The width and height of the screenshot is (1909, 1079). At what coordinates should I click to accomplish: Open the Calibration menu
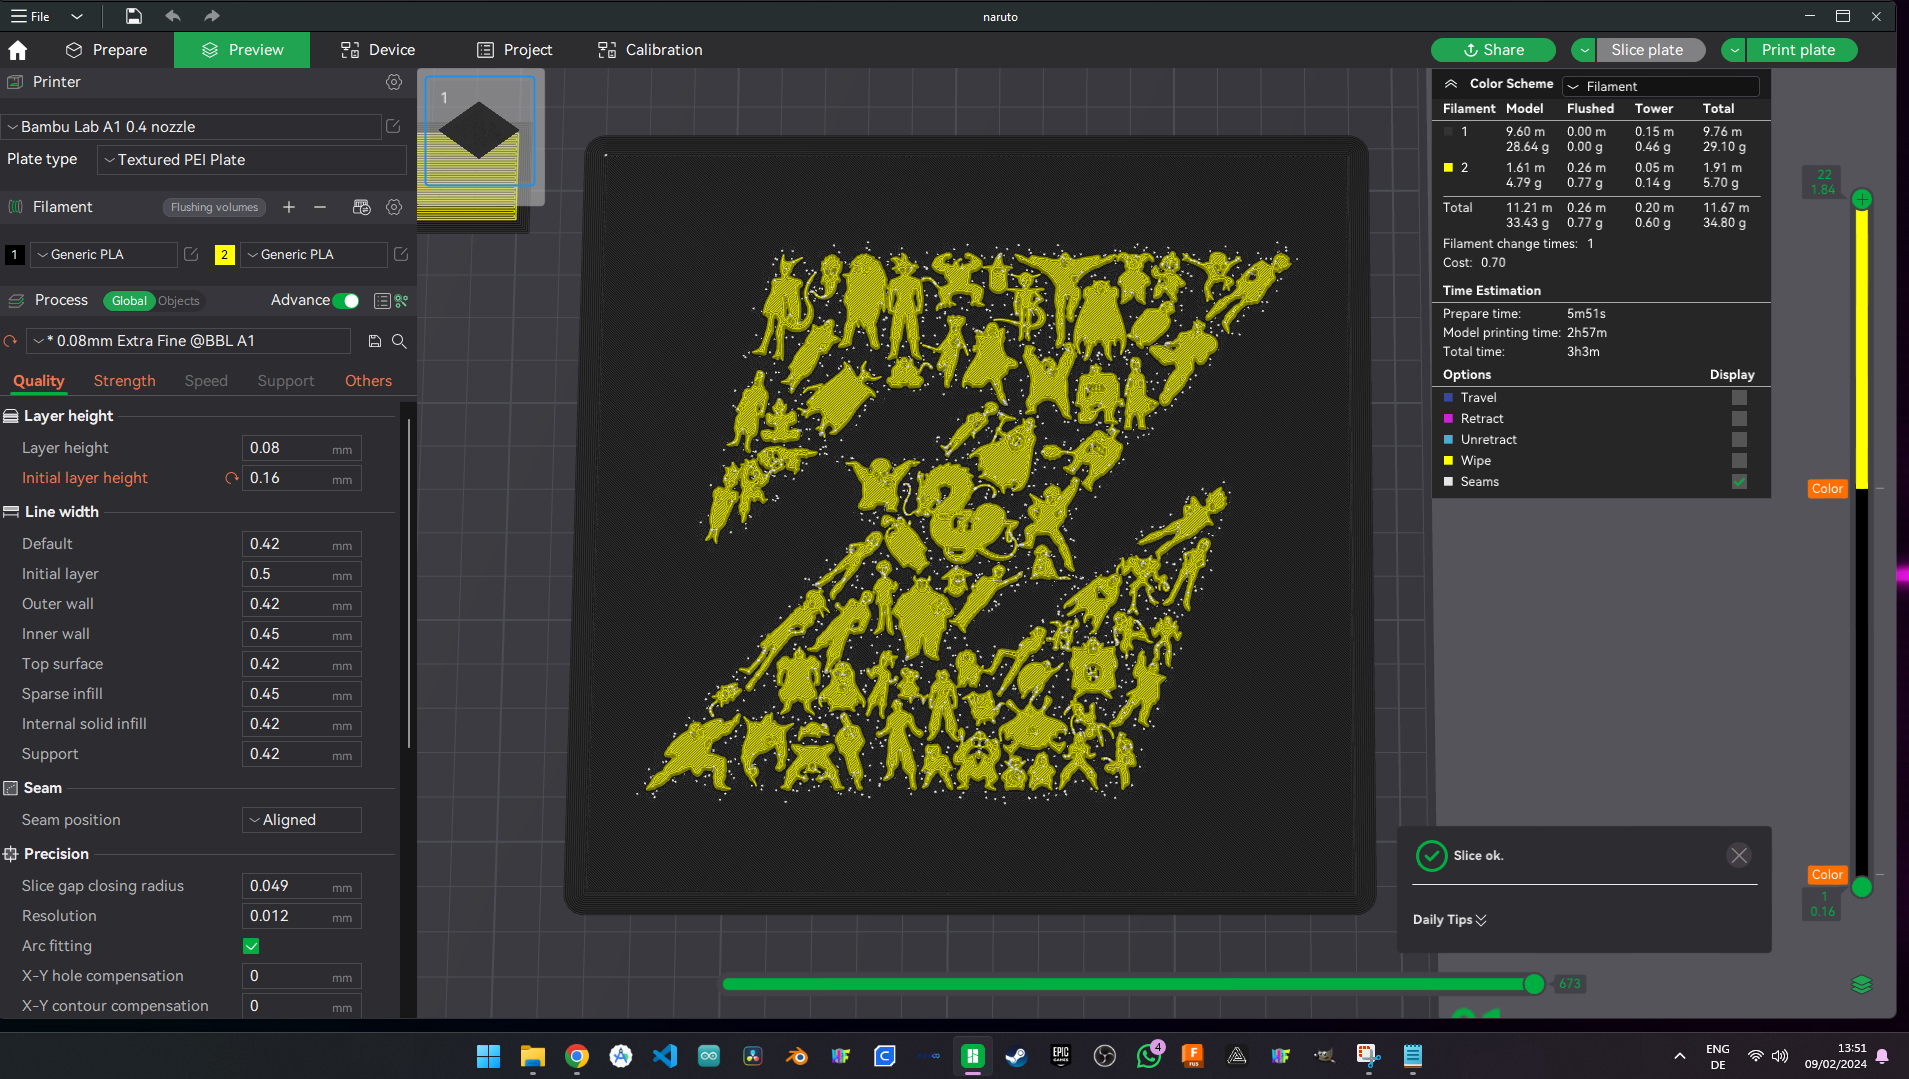click(x=650, y=50)
